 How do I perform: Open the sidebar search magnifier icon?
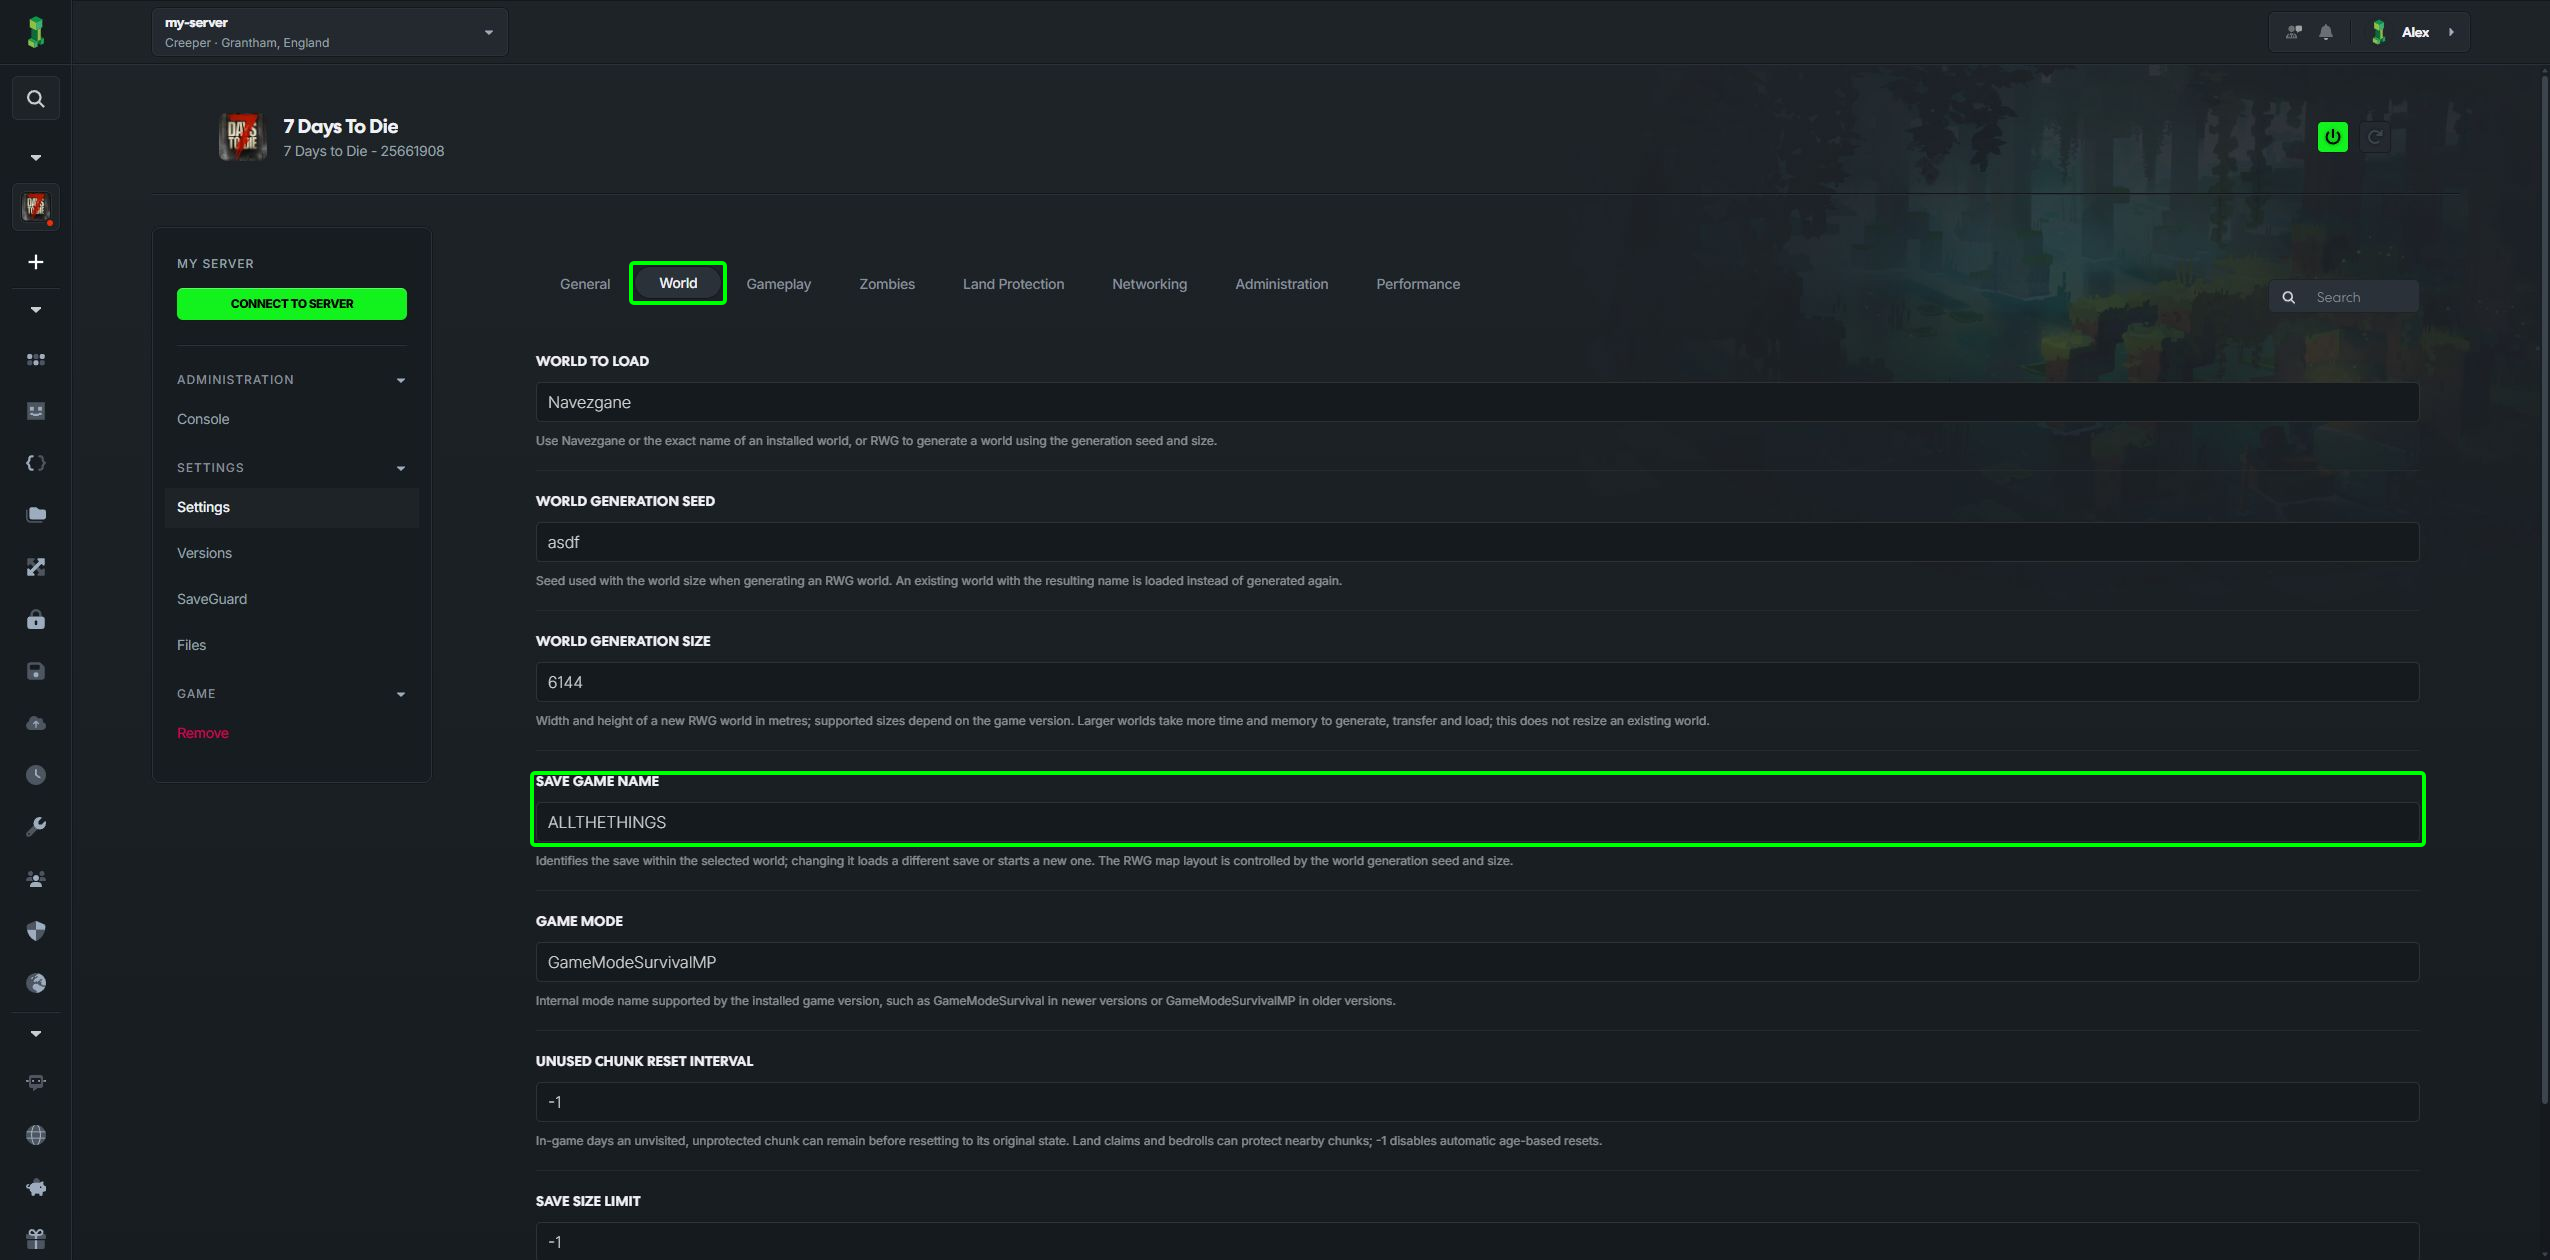coord(36,99)
